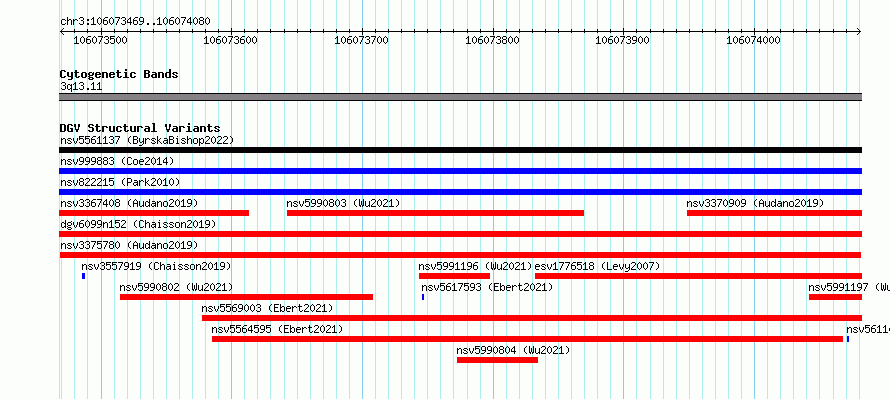Open the nsv5564595 (Ebert2021) red bar
The height and width of the screenshot is (399, 890).
527,339
